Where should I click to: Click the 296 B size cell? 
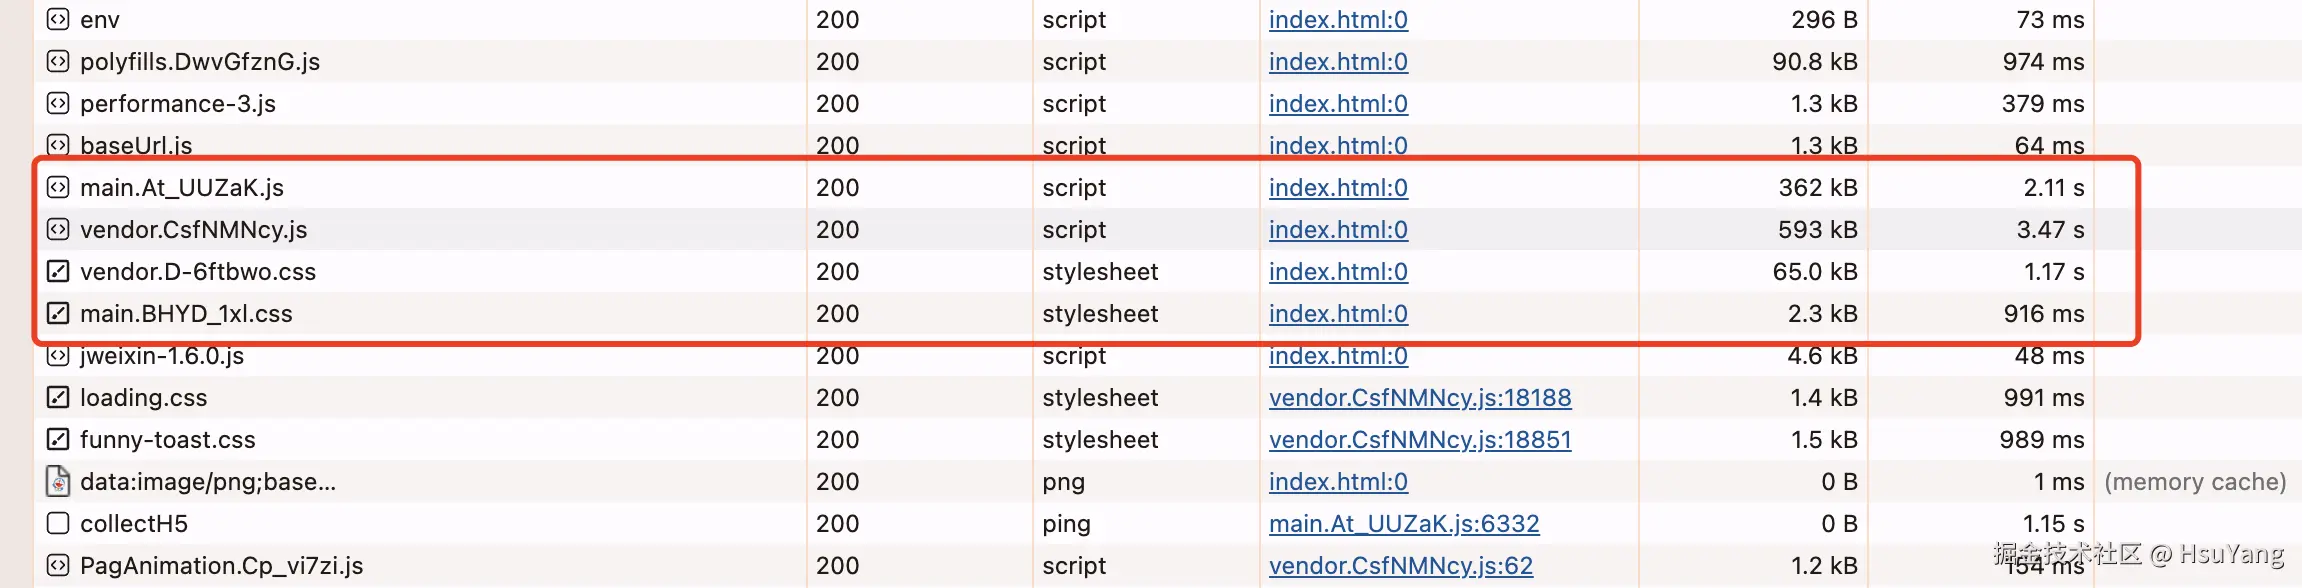[x=1824, y=19]
